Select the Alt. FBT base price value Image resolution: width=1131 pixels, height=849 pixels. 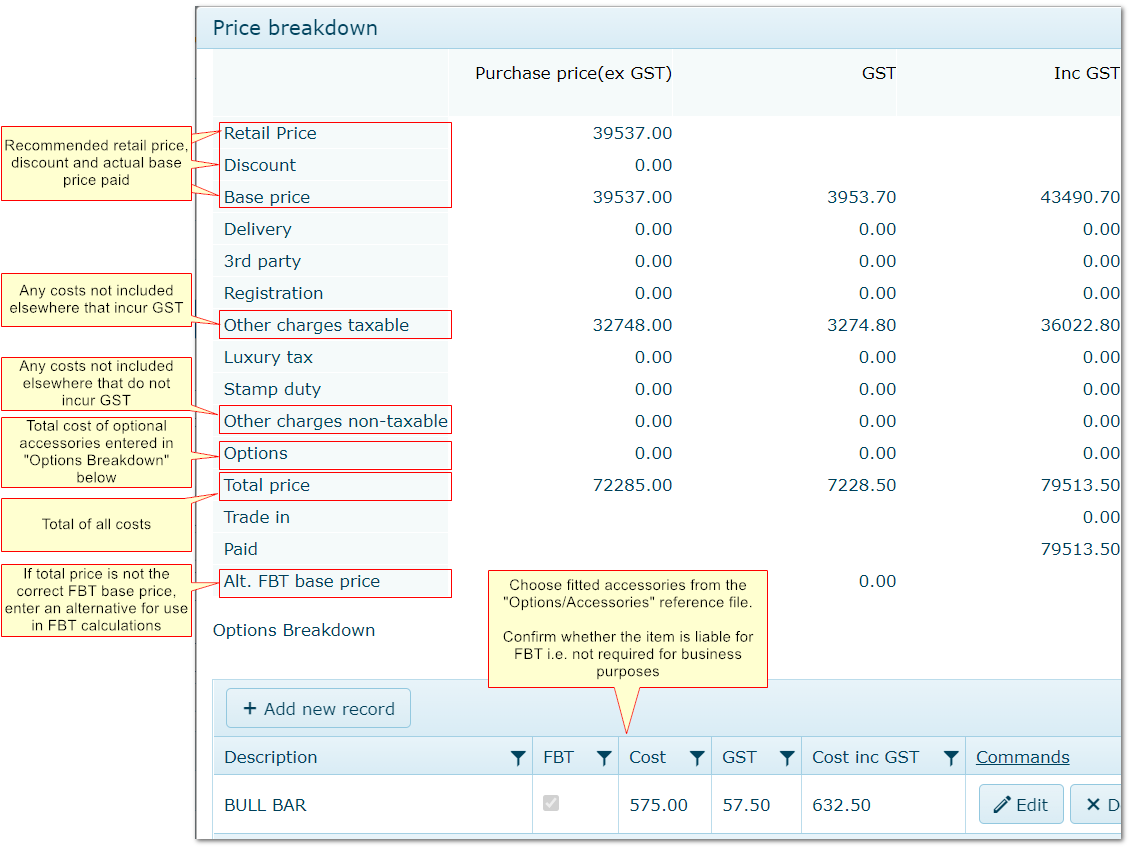point(877,581)
